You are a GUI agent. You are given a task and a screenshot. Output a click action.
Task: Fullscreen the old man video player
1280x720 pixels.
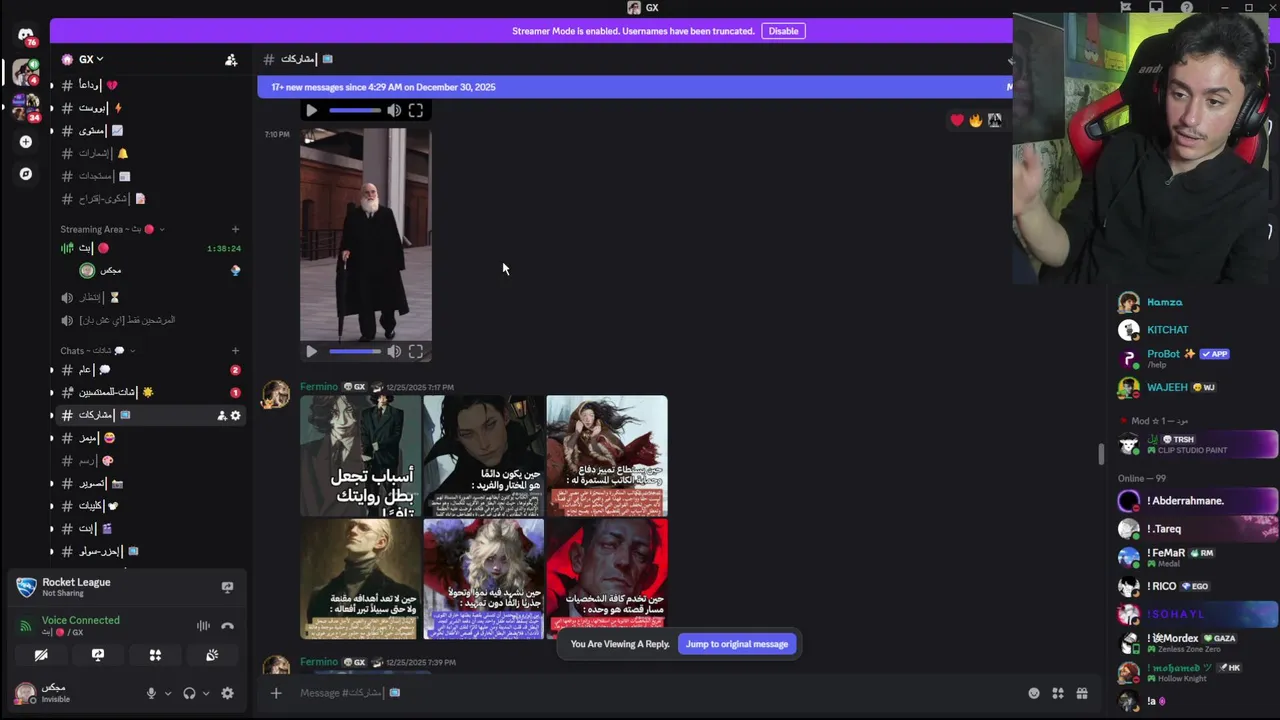click(416, 351)
